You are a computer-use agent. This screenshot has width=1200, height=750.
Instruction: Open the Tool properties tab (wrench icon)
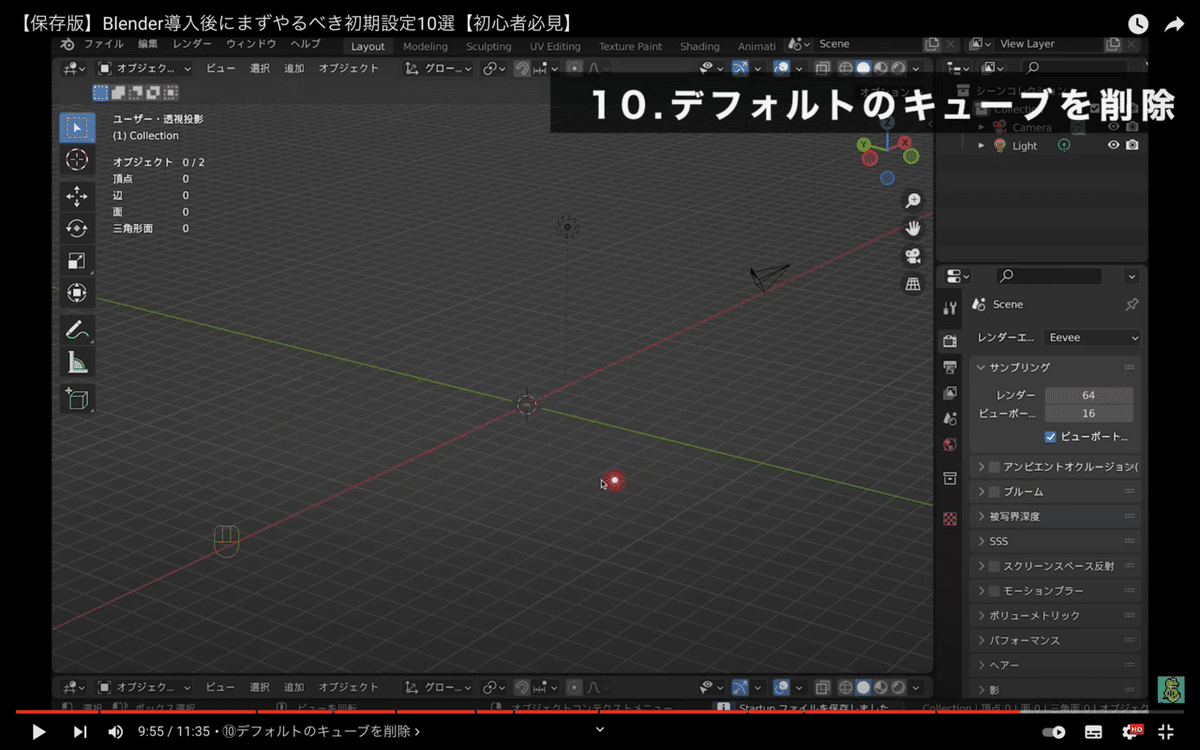click(x=950, y=308)
